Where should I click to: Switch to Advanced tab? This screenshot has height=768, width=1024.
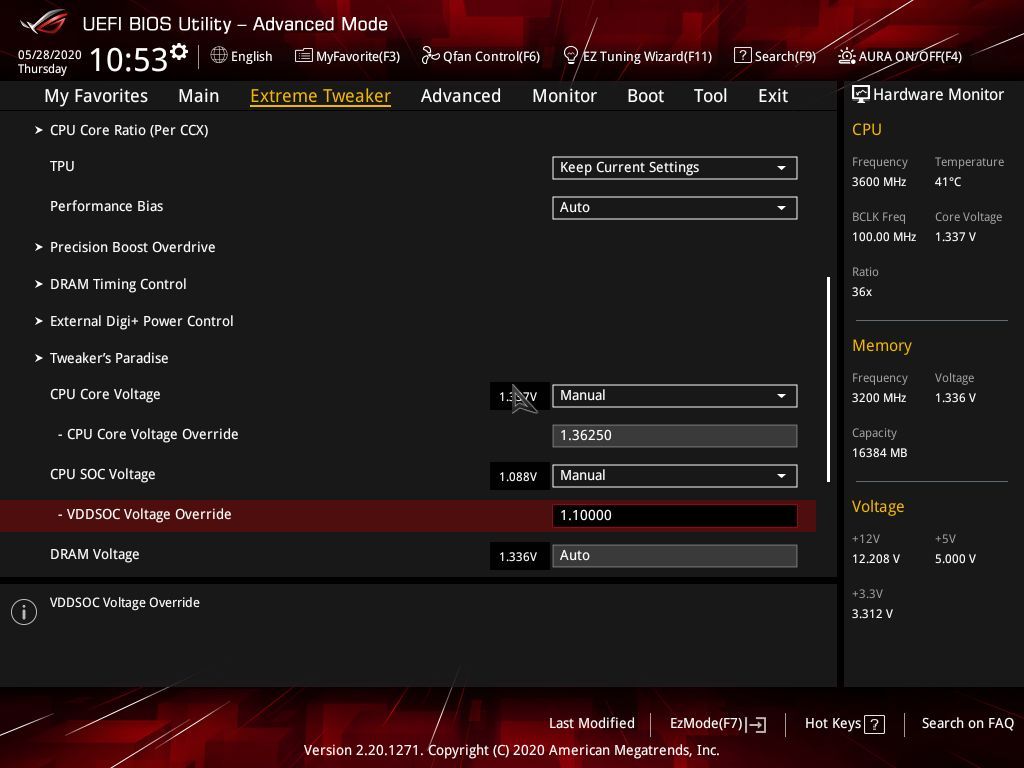click(x=461, y=96)
